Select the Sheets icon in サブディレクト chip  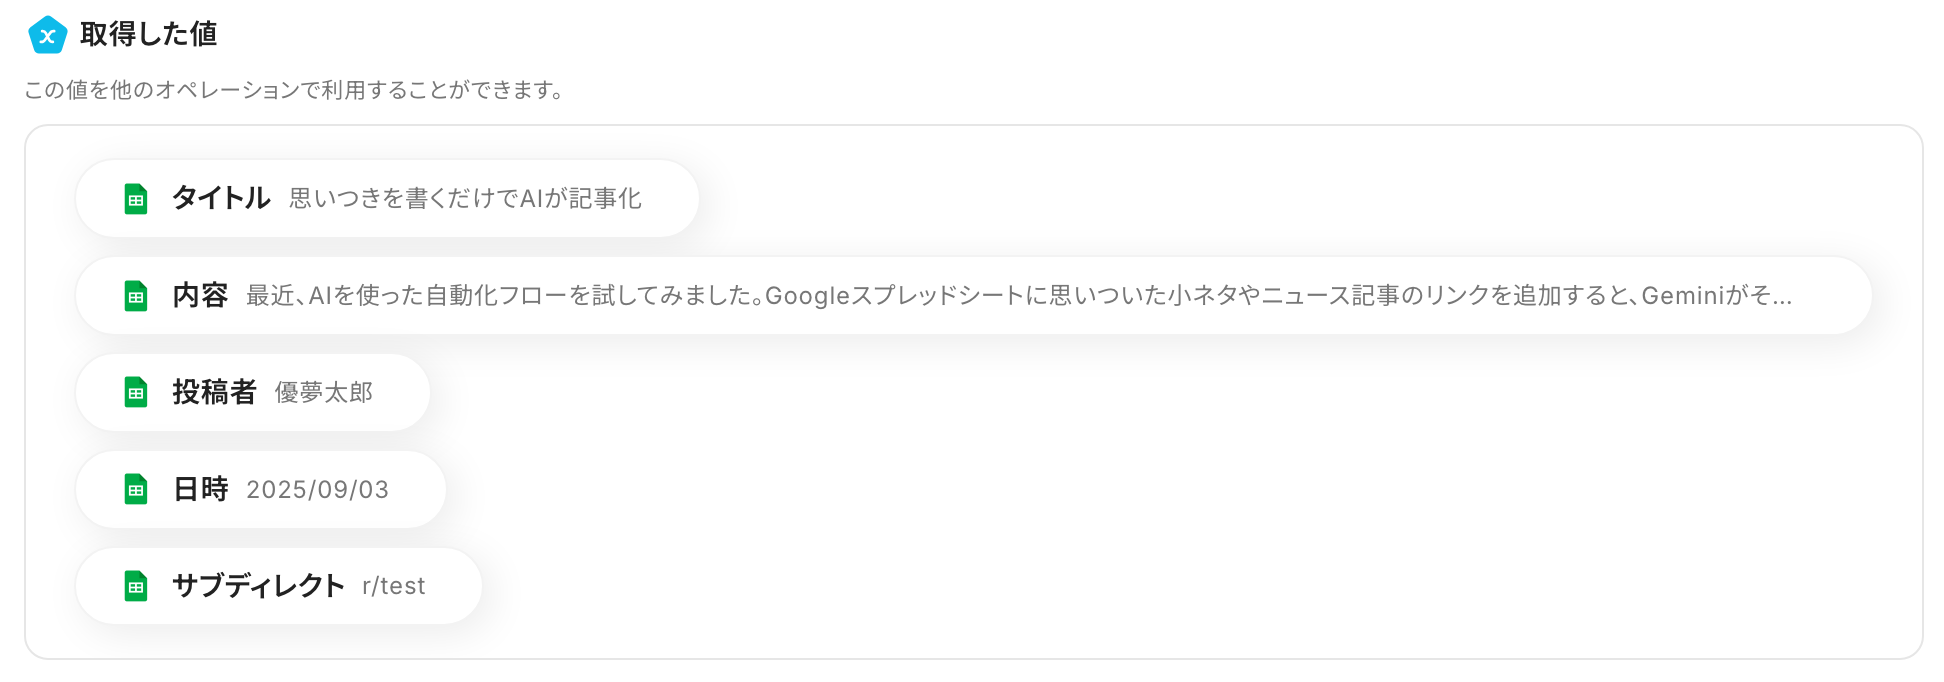pos(136,586)
